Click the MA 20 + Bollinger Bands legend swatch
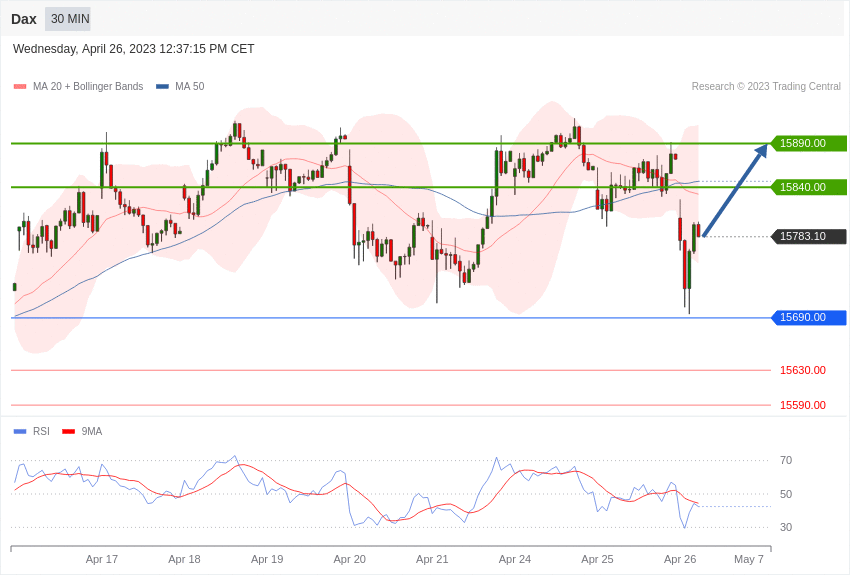 (x=20, y=87)
